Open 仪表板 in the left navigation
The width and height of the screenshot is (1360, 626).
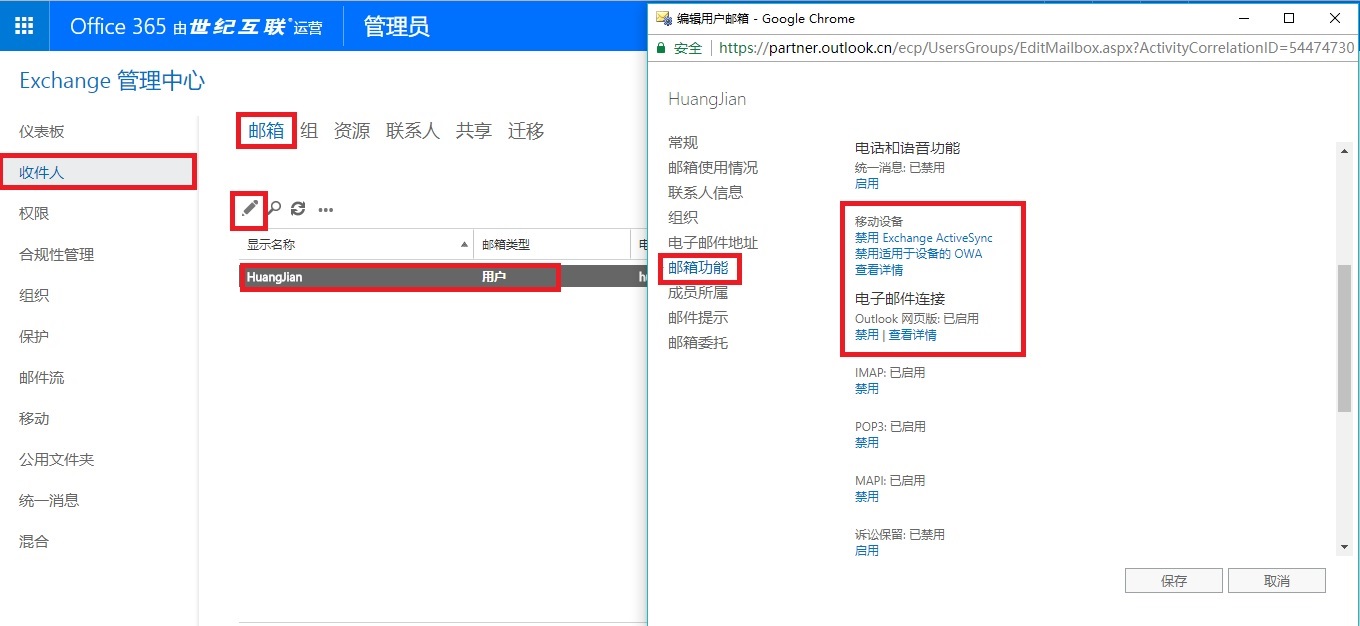point(42,132)
